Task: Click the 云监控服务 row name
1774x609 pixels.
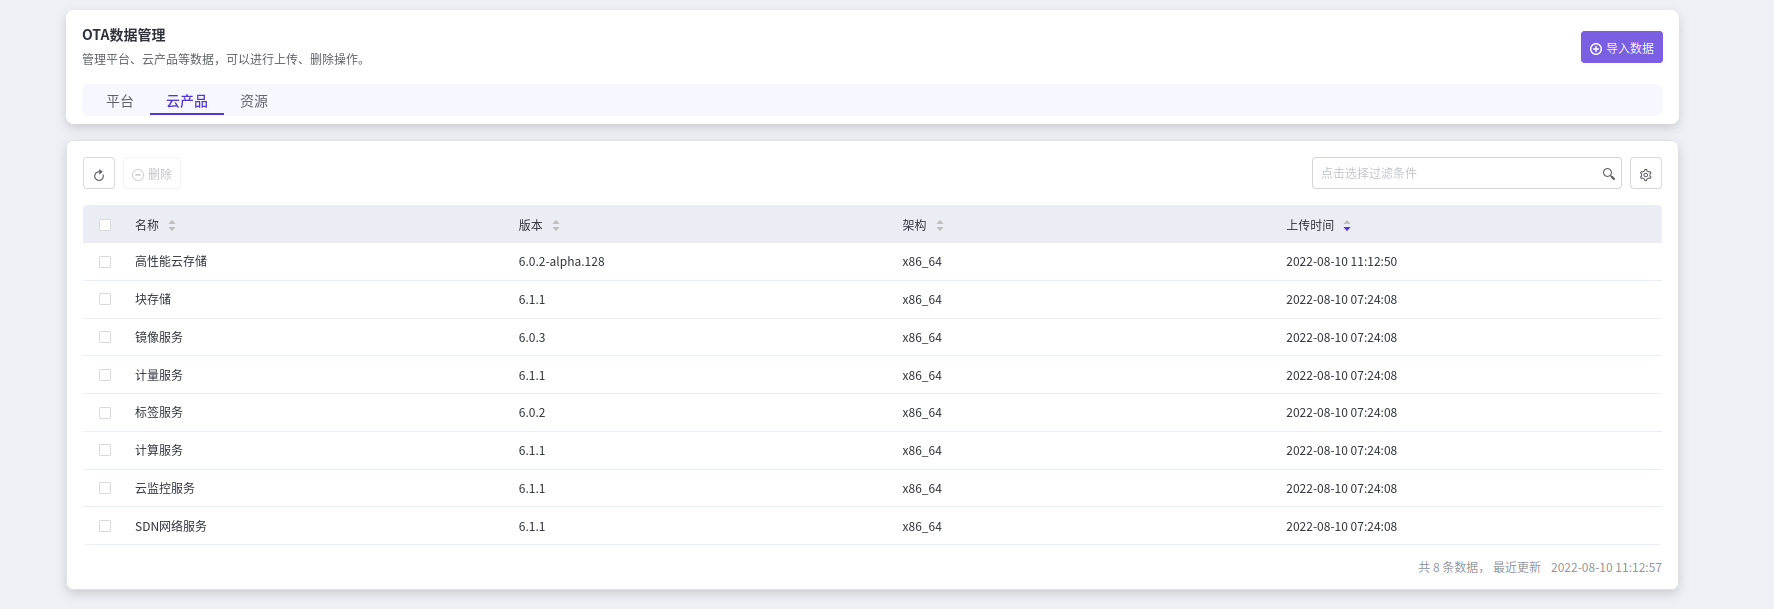Action: [165, 489]
